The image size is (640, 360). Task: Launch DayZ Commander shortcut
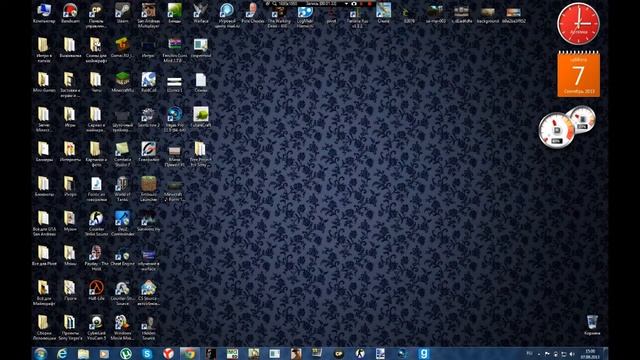pos(122,223)
